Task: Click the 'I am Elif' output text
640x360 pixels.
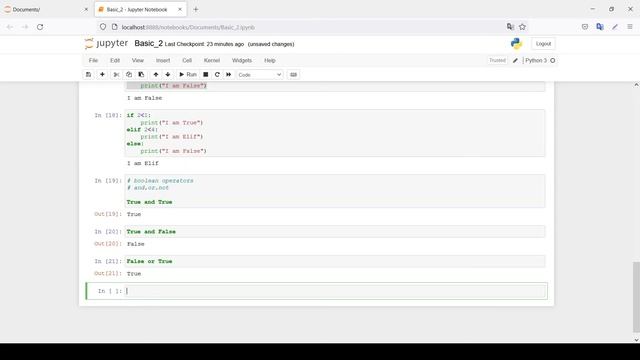Action: click(x=143, y=163)
